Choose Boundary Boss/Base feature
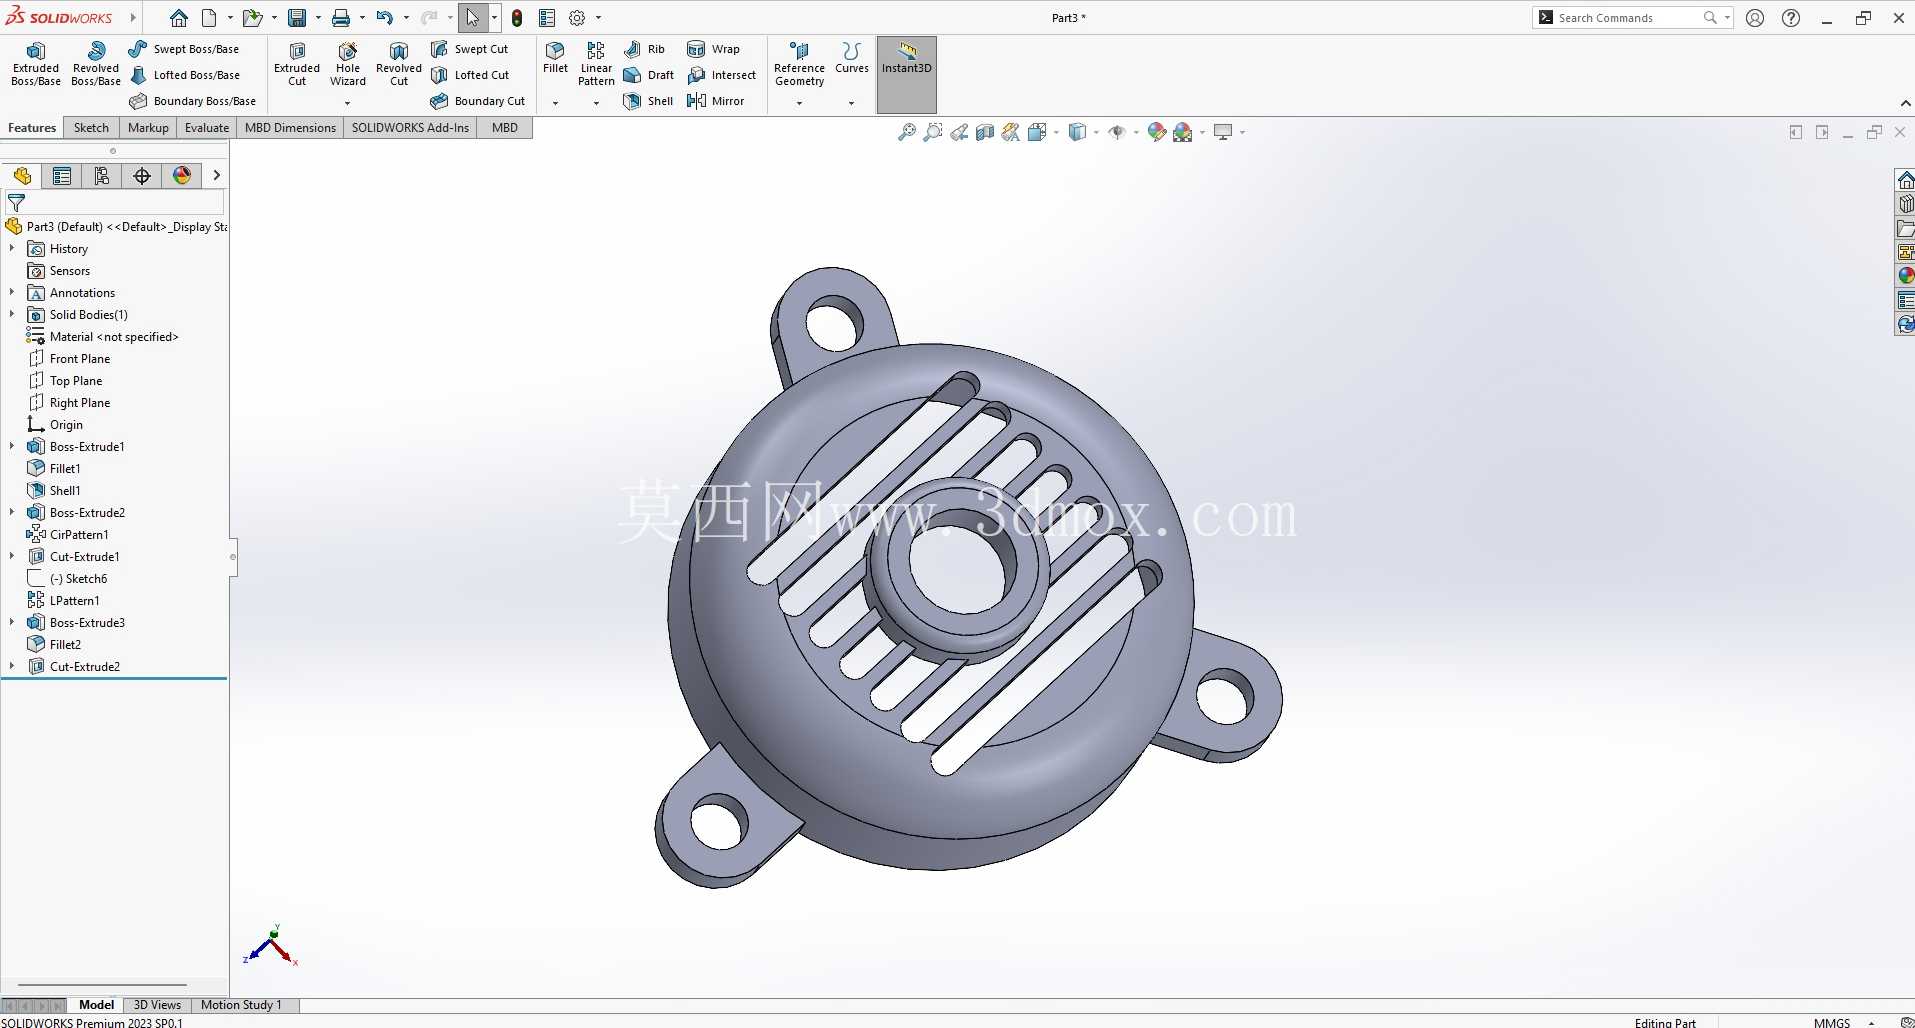1915x1028 pixels. tap(192, 101)
